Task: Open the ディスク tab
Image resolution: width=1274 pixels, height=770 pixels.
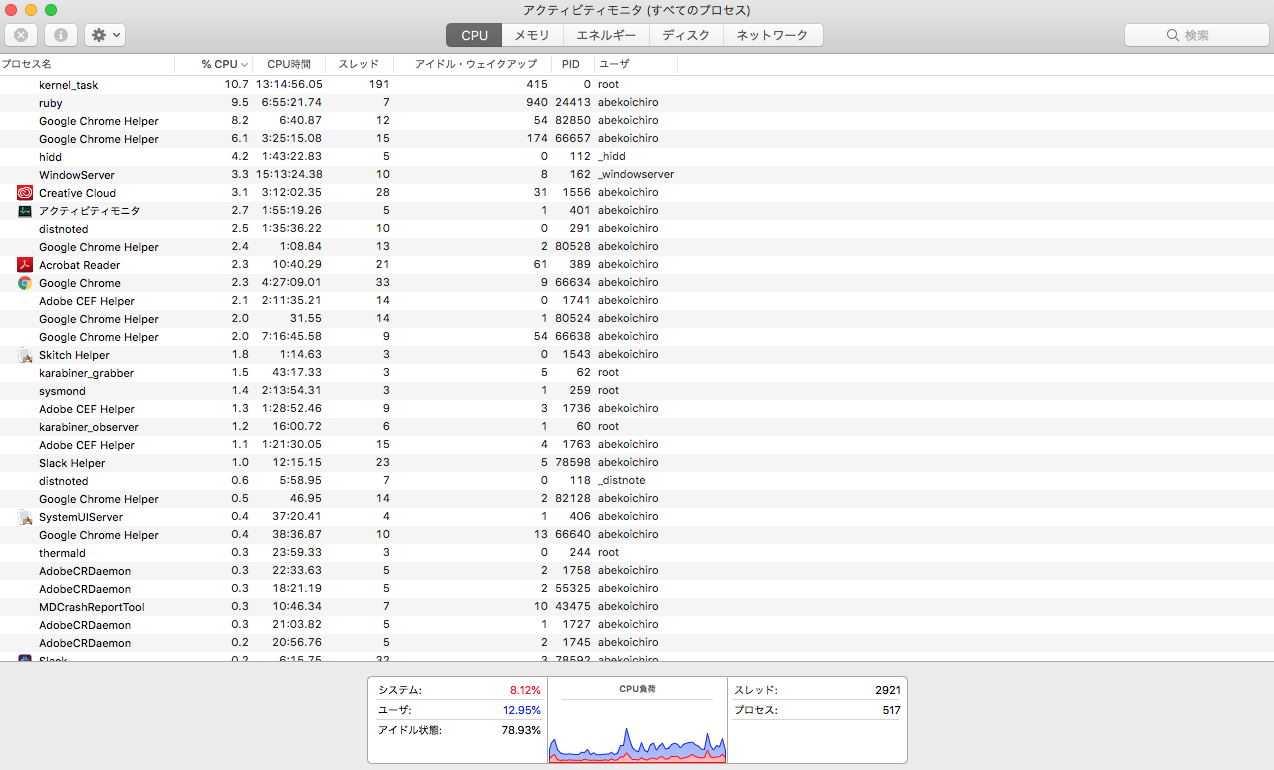Action: (686, 35)
